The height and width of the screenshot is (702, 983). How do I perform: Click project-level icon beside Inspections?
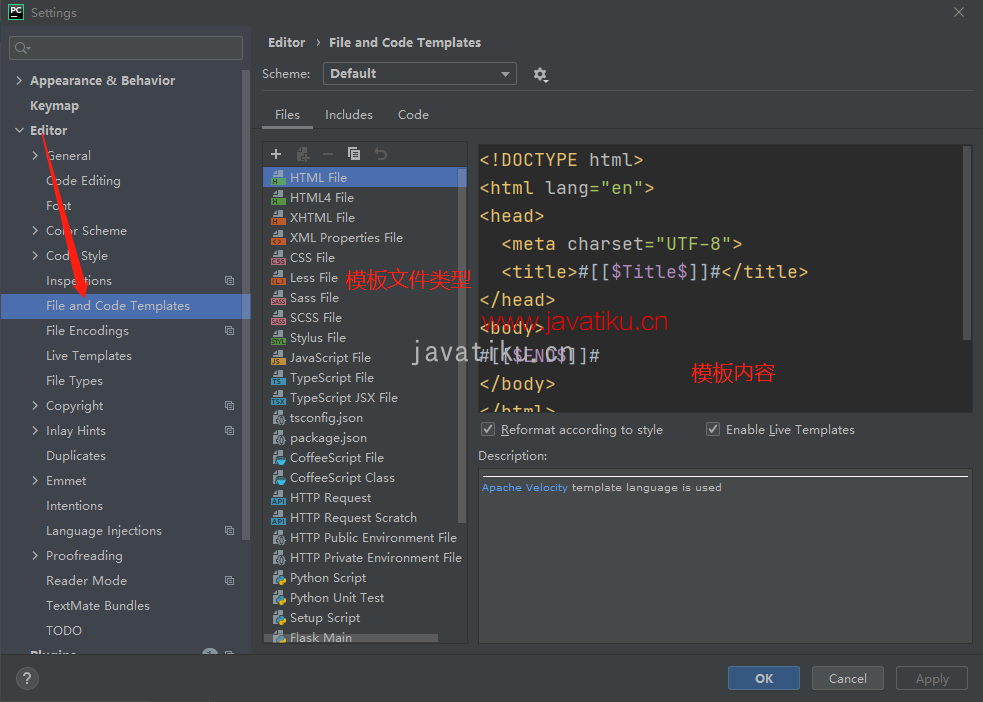[229, 281]
